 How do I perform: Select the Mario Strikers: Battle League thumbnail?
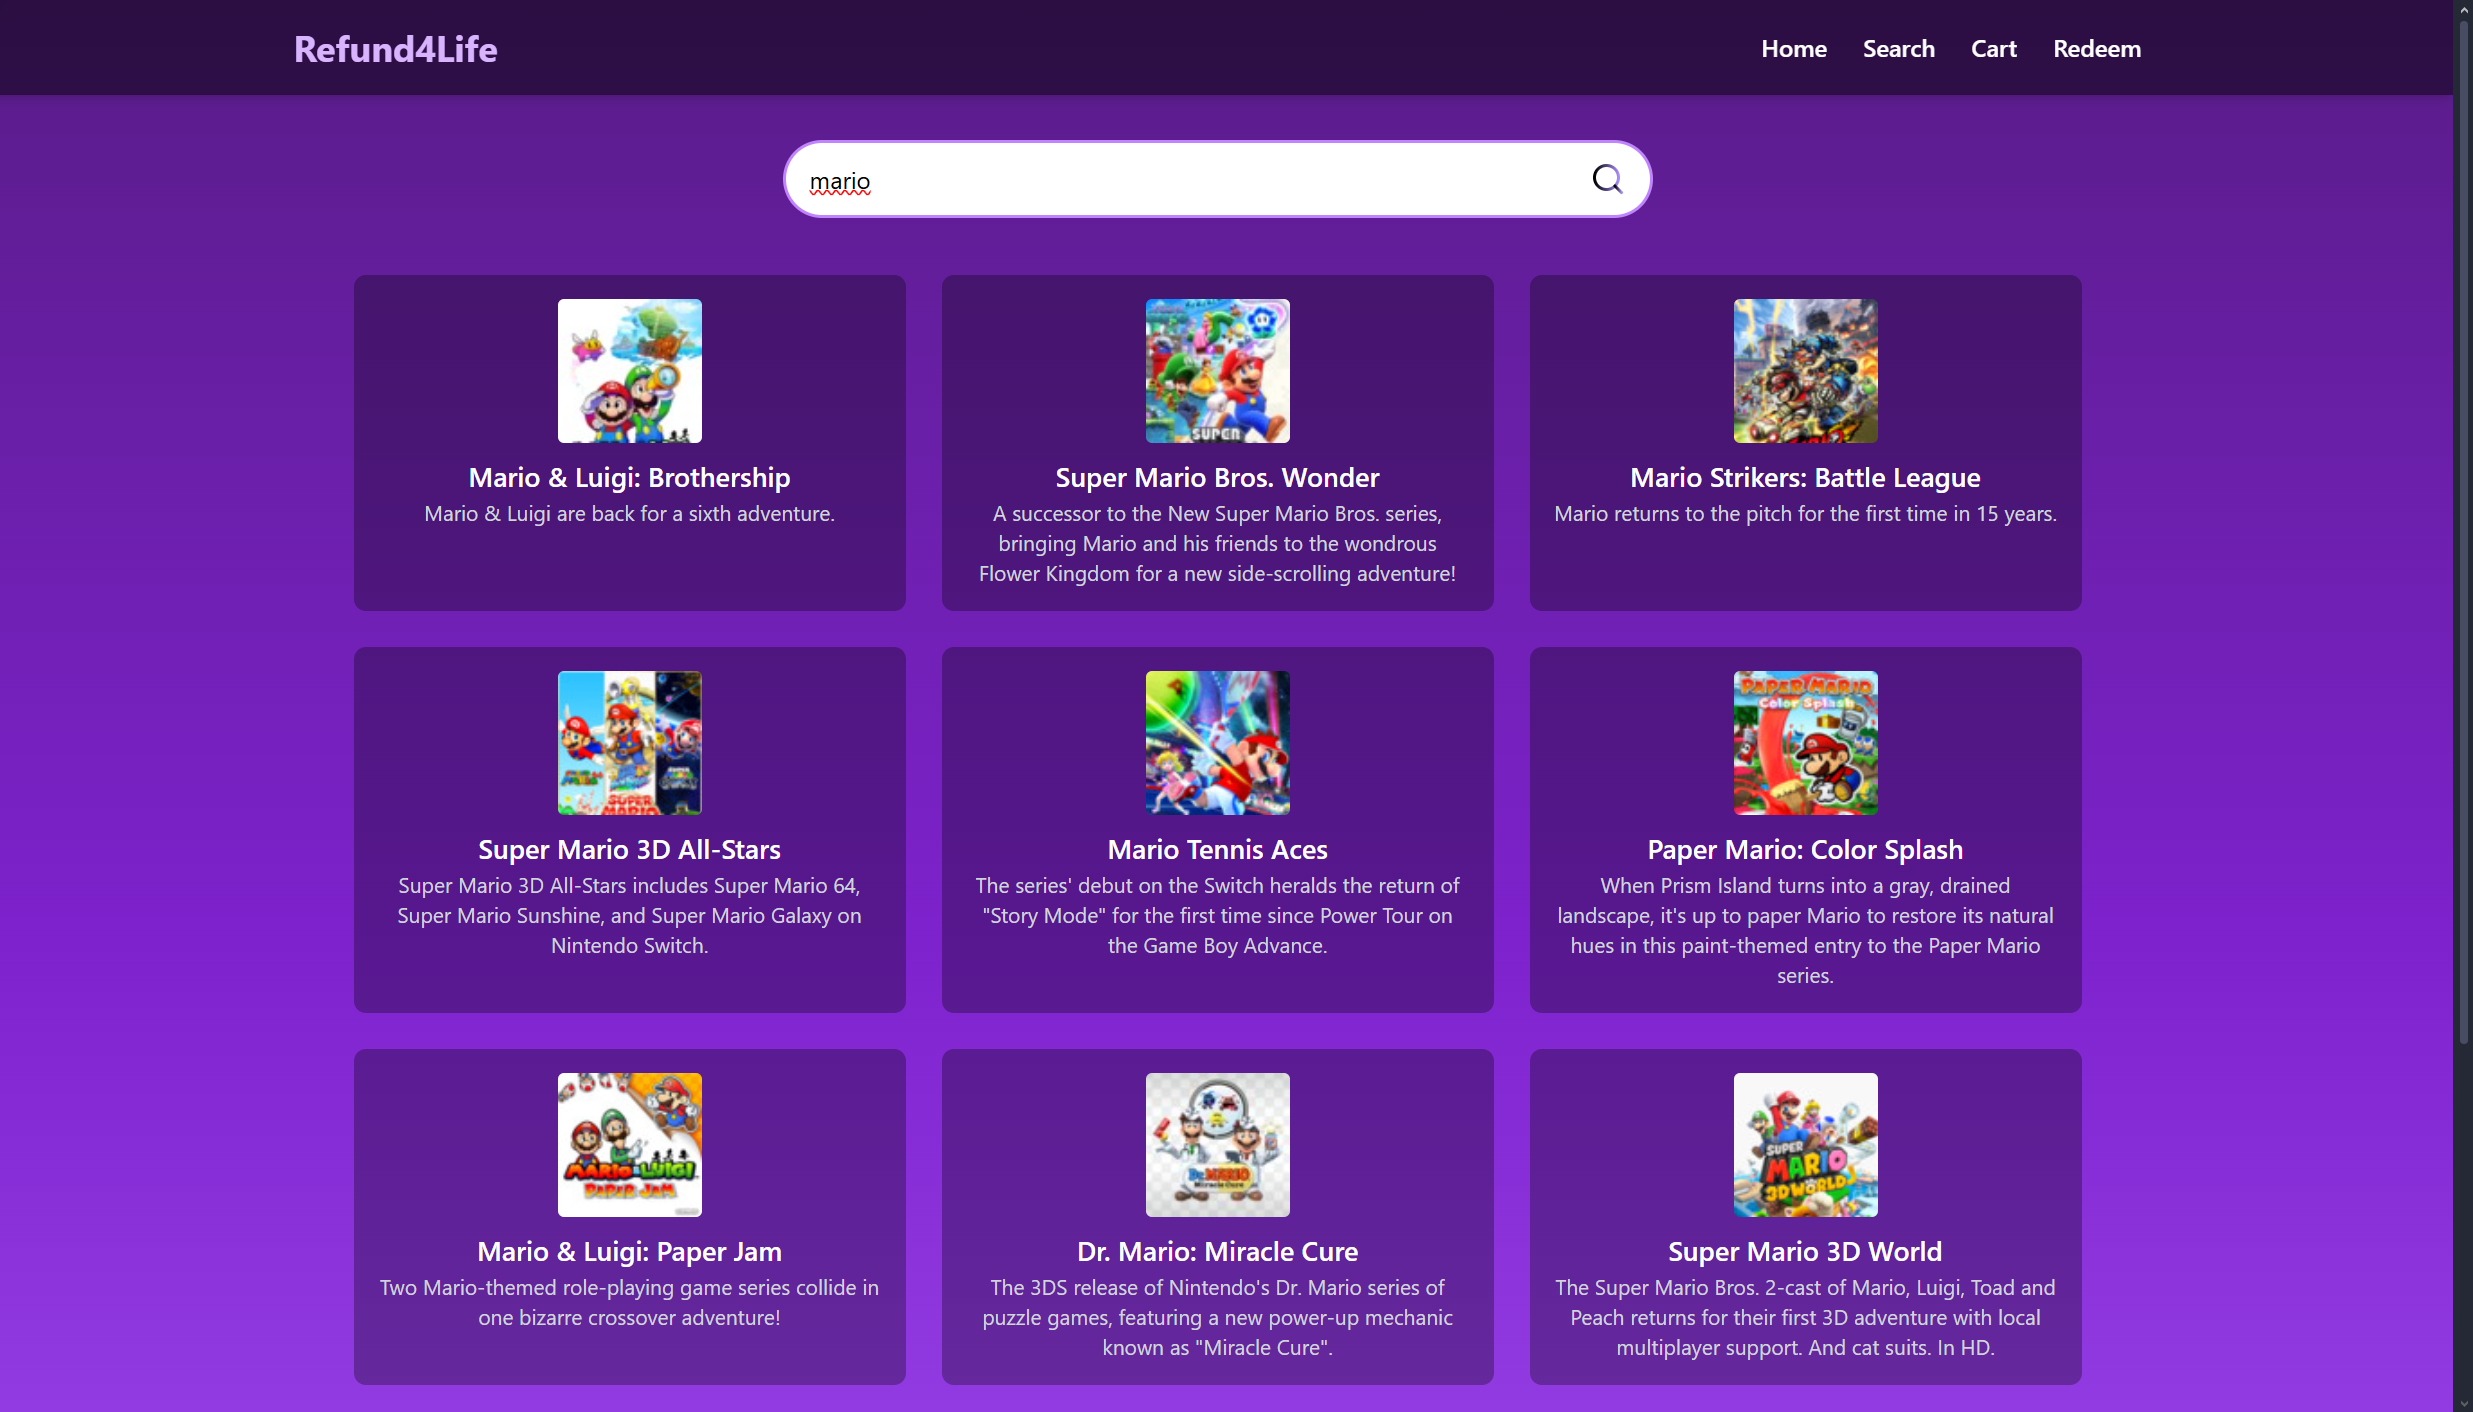click(x=1804, y=371)
